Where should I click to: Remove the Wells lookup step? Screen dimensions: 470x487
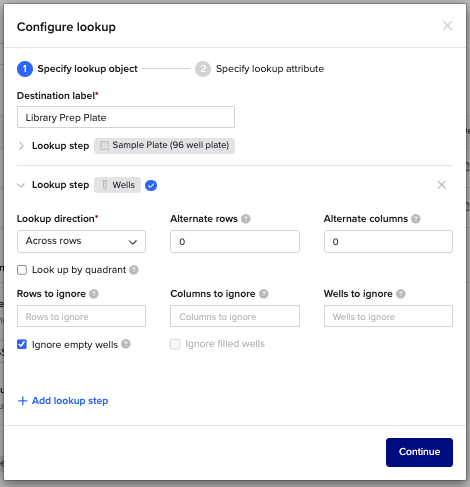point(442,185)
